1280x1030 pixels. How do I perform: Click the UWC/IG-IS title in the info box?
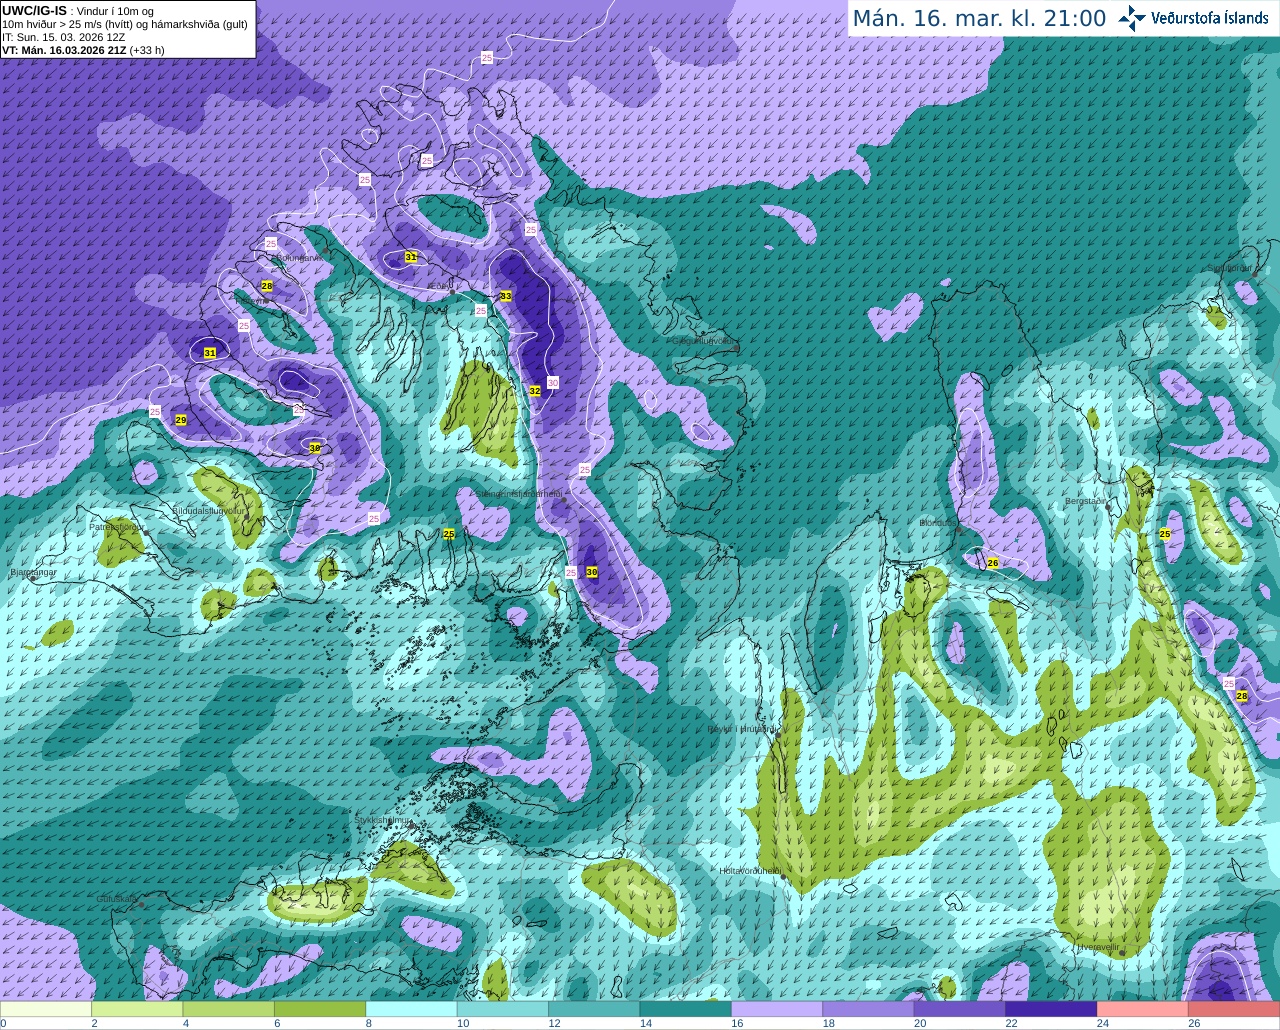coord(34,11)
